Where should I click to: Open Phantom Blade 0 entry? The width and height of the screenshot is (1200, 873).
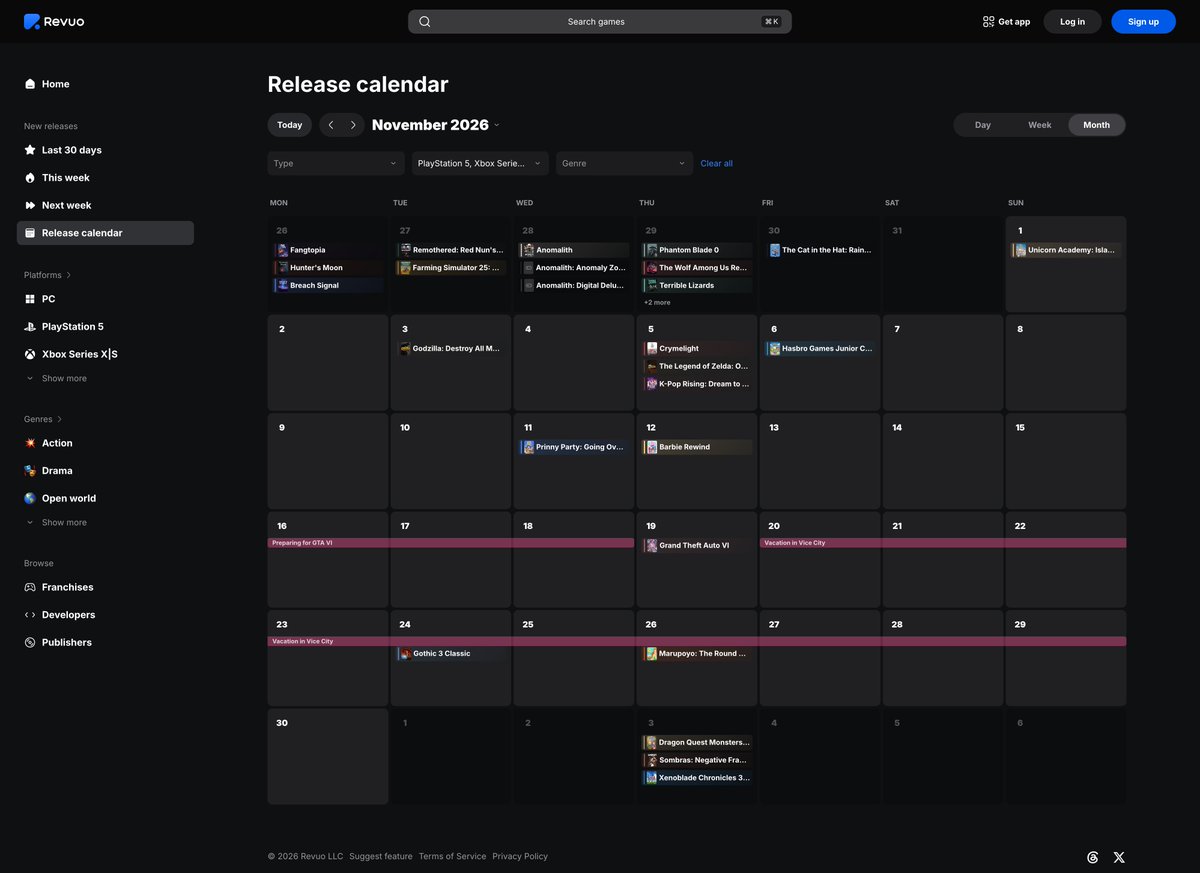(x=697, y=250)
